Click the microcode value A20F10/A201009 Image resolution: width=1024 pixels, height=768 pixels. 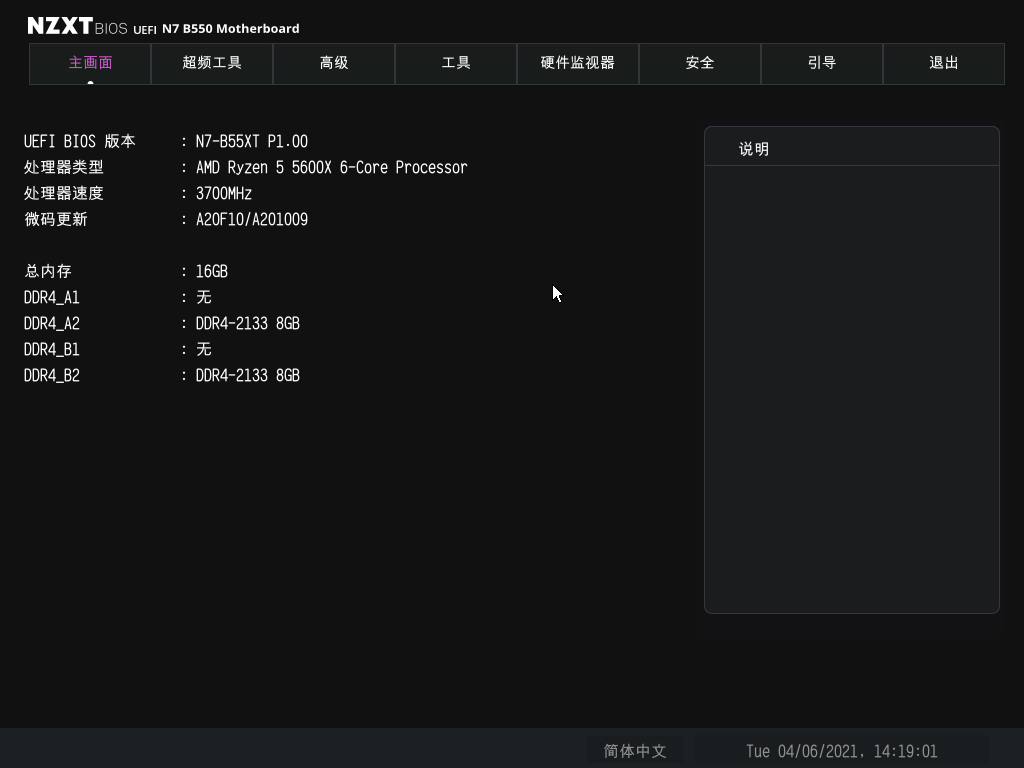[252, 219]
